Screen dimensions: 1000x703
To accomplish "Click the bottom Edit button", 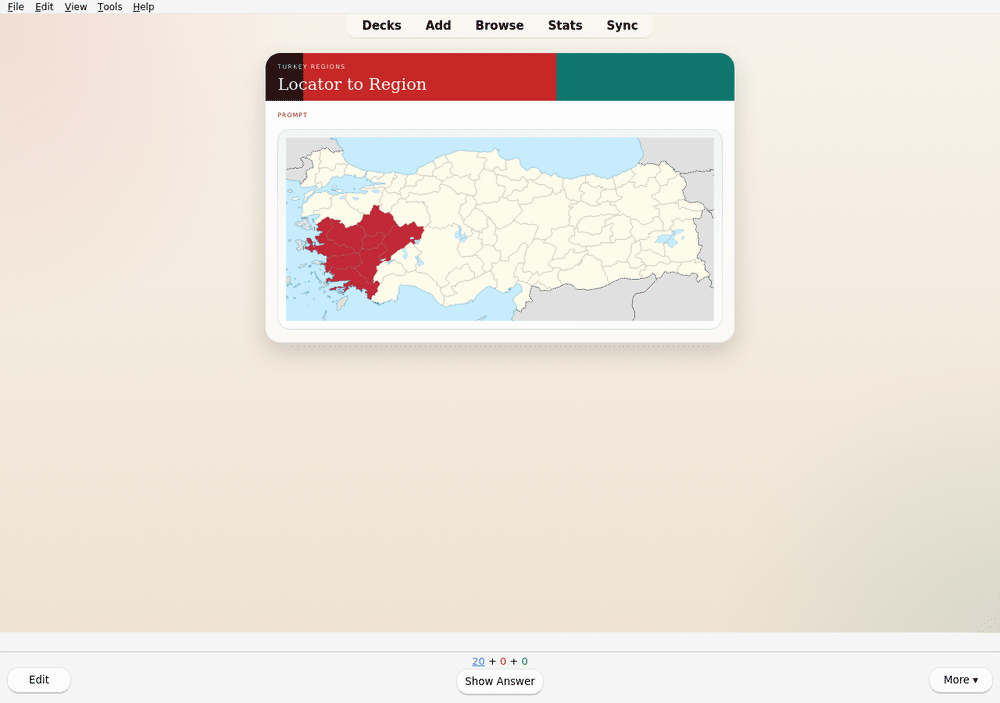I will 39,679.
